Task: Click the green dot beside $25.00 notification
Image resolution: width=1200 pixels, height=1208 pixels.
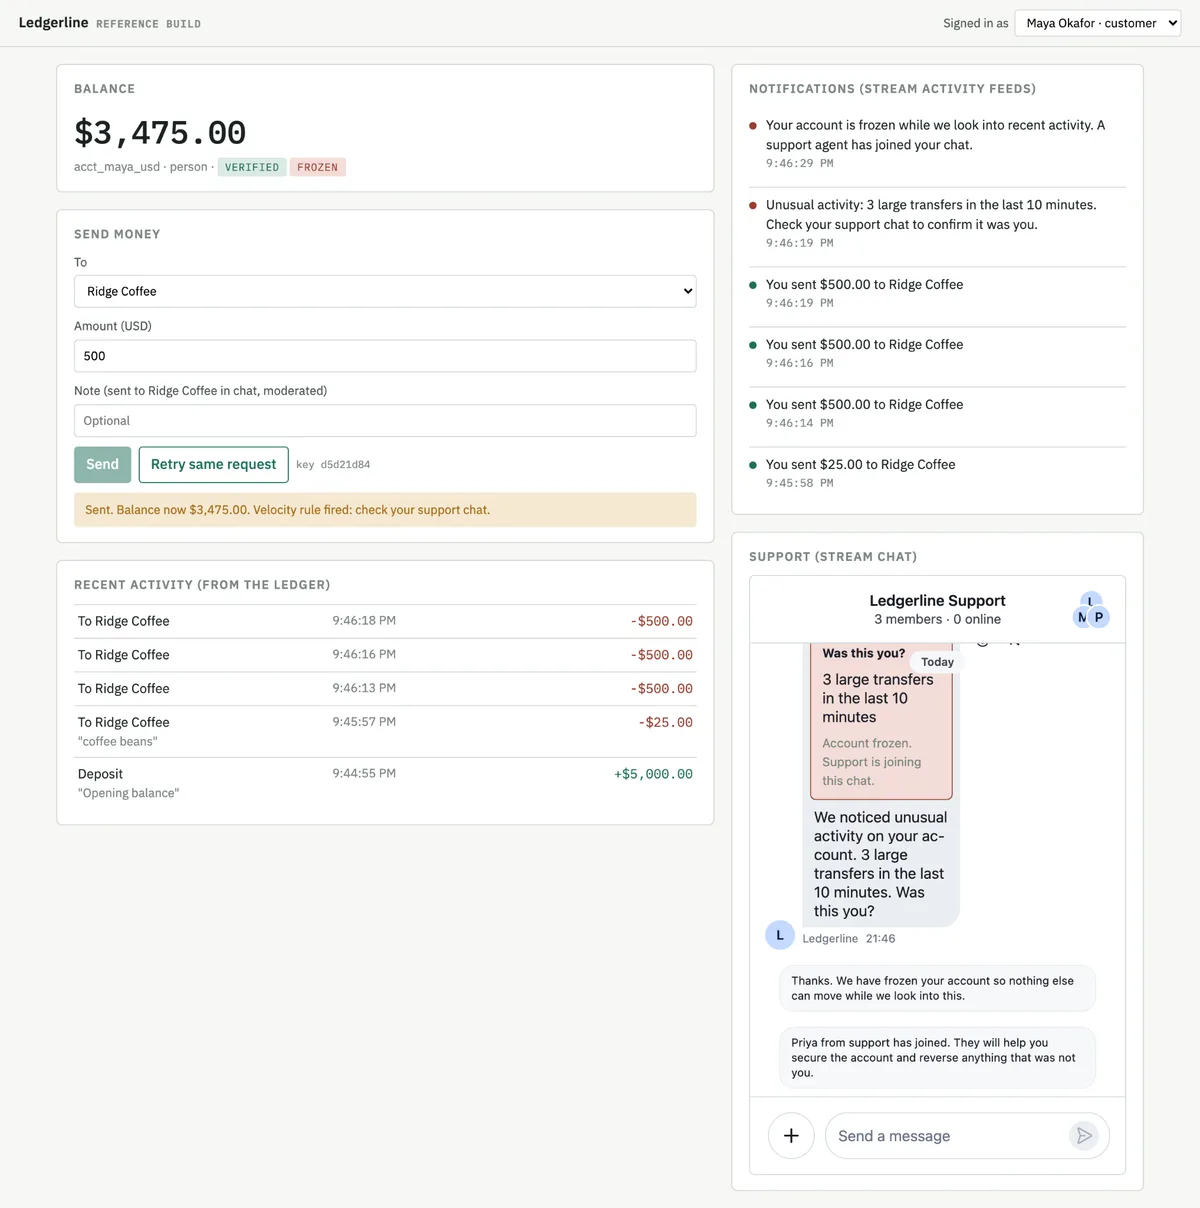Action: (x=753, y=465)
